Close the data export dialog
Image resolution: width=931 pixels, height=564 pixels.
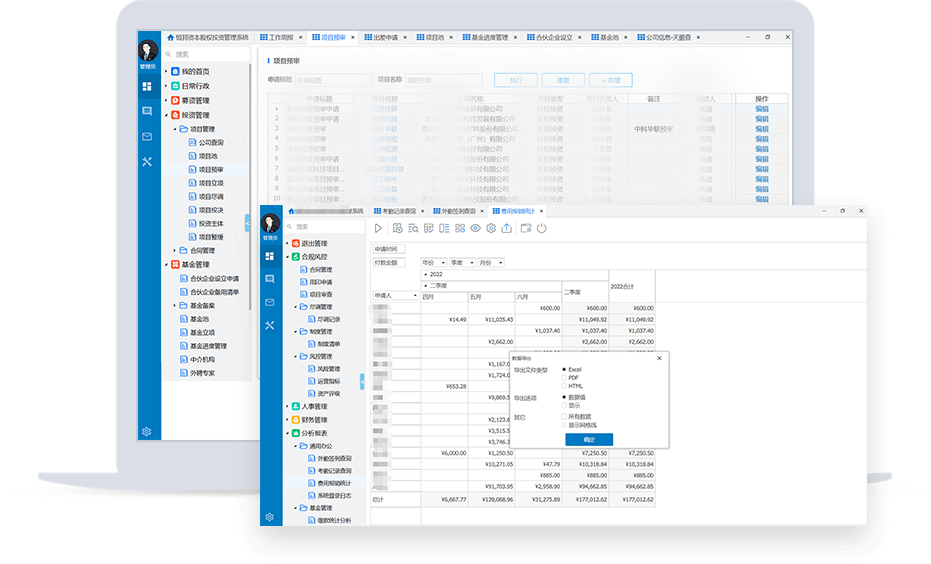tap(659, 359)
